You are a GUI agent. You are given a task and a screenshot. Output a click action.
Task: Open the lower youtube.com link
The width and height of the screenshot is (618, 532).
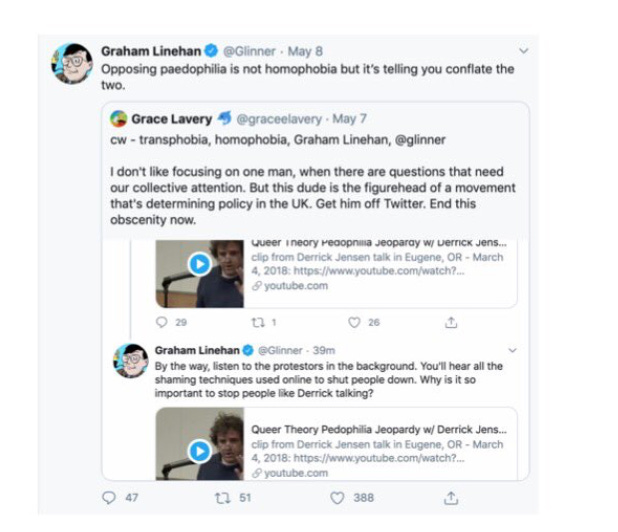[x=296, y=473]
